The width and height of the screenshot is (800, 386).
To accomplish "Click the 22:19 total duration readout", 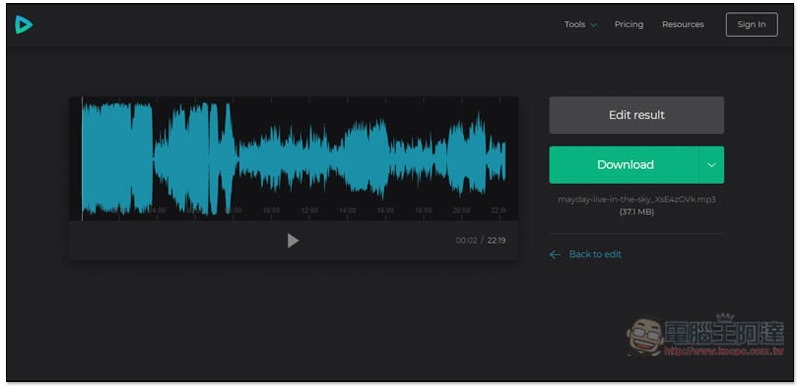I will [496, 241].
